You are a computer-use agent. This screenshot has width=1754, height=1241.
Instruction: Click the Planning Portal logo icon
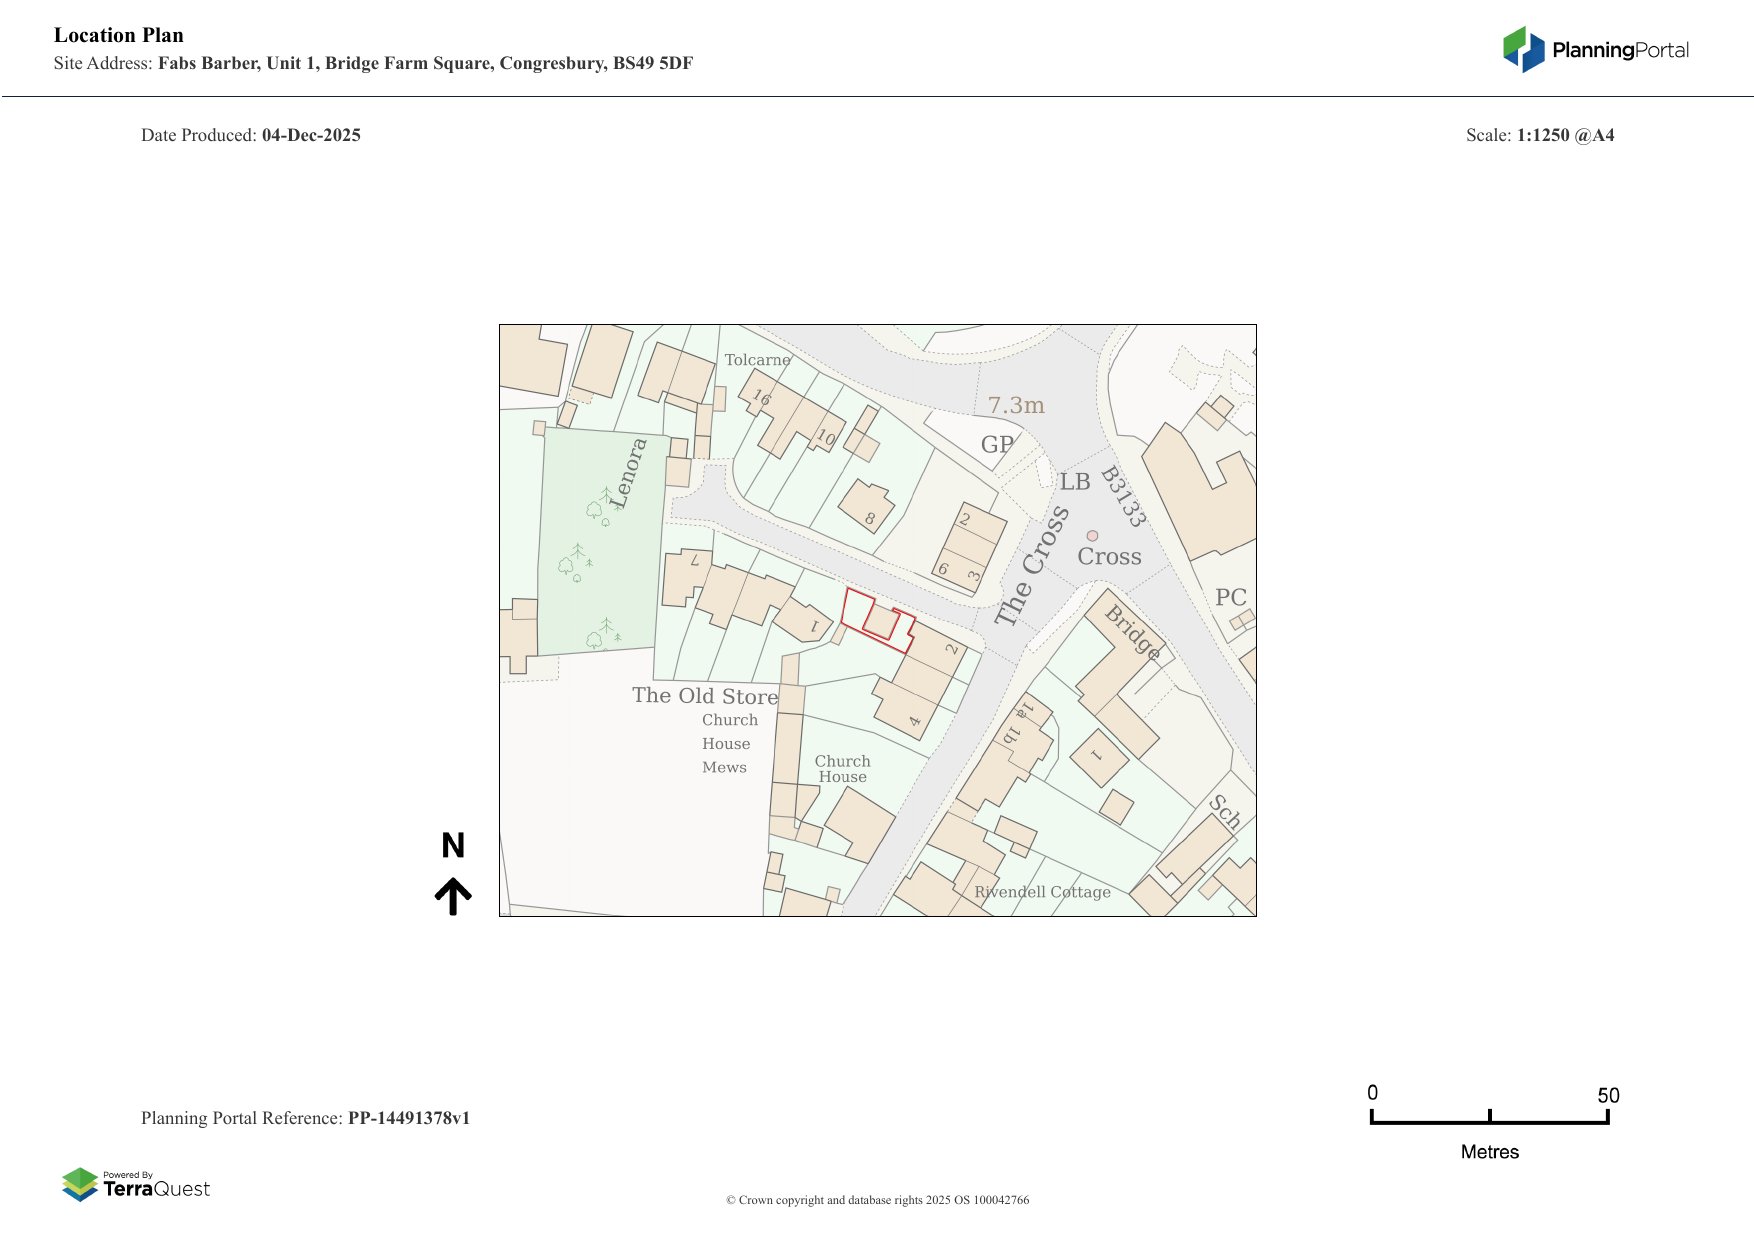pos(1523,49)
